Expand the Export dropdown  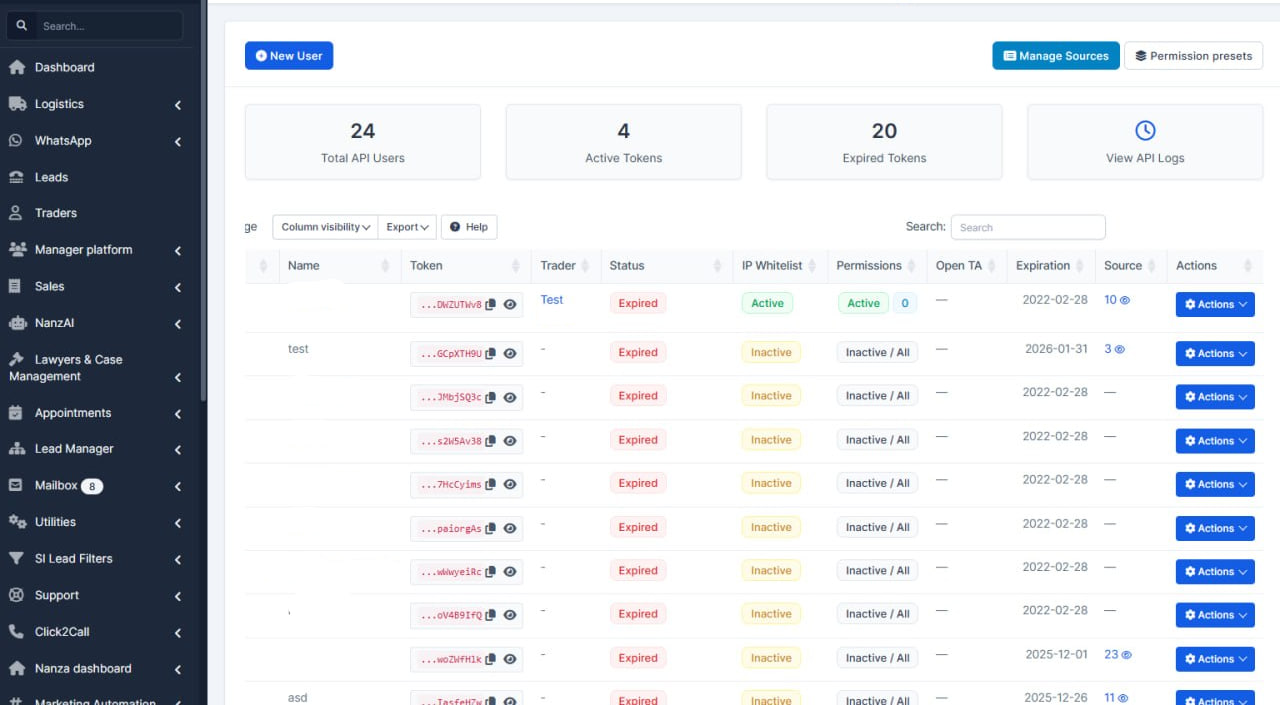pyautogui.click(x=407, y=227)
